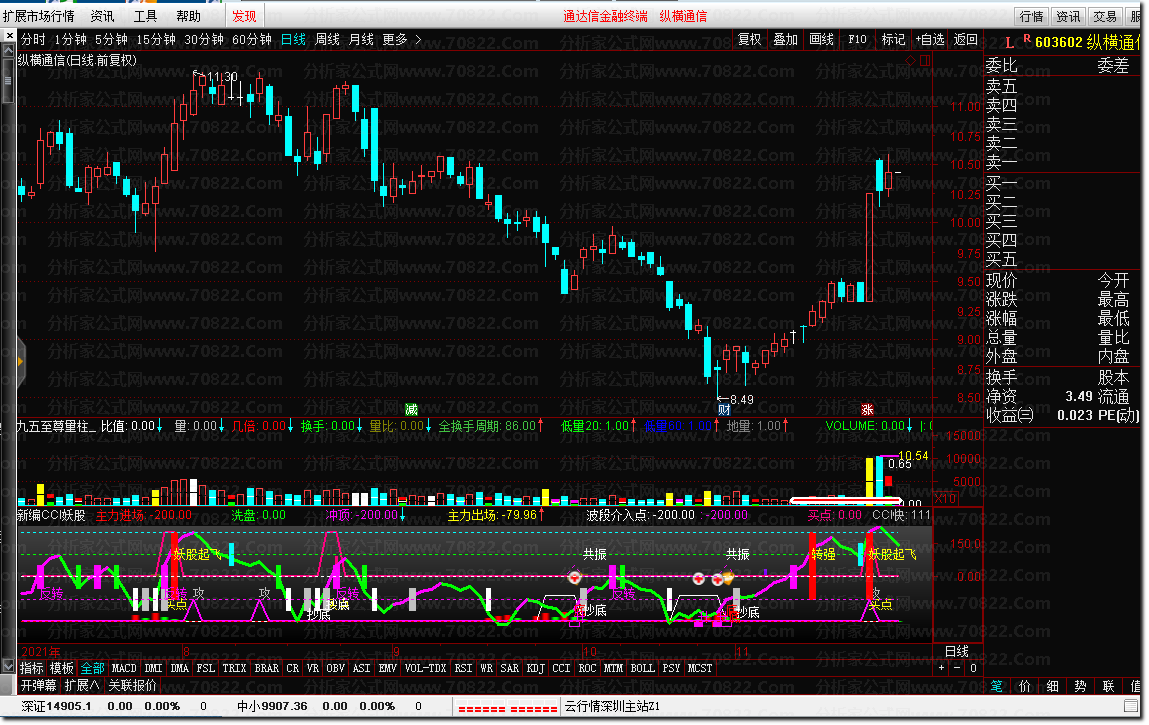
Task: Open the 资讯 menu in menu bar
Action: [103, 15]
